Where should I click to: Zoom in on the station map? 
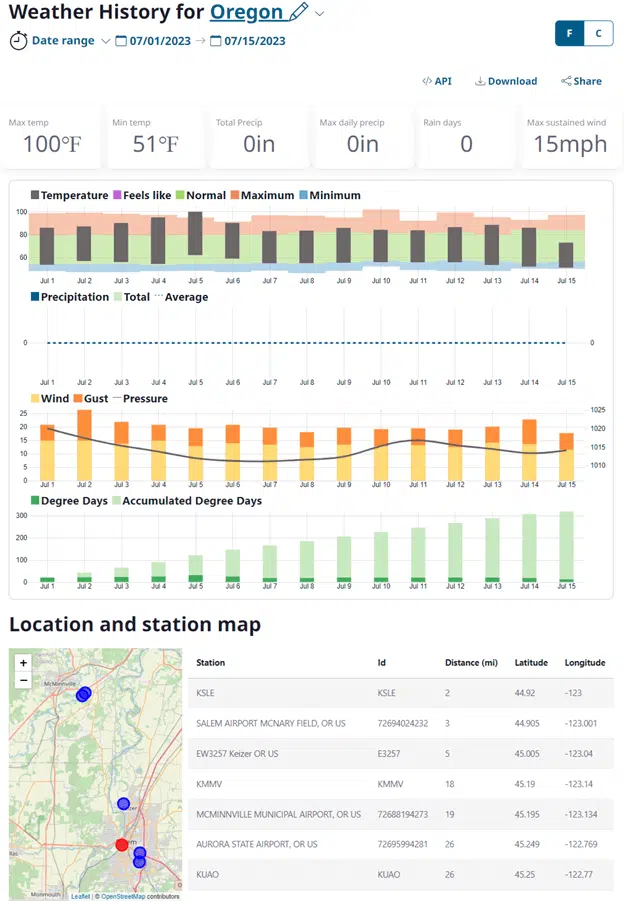coord(23,662)
